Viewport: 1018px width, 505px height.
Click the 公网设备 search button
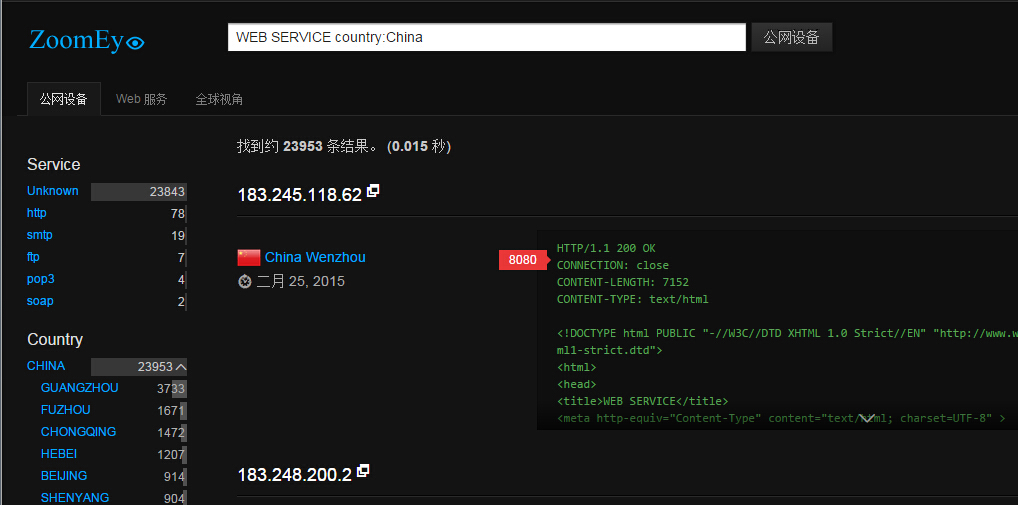(791, 37)
